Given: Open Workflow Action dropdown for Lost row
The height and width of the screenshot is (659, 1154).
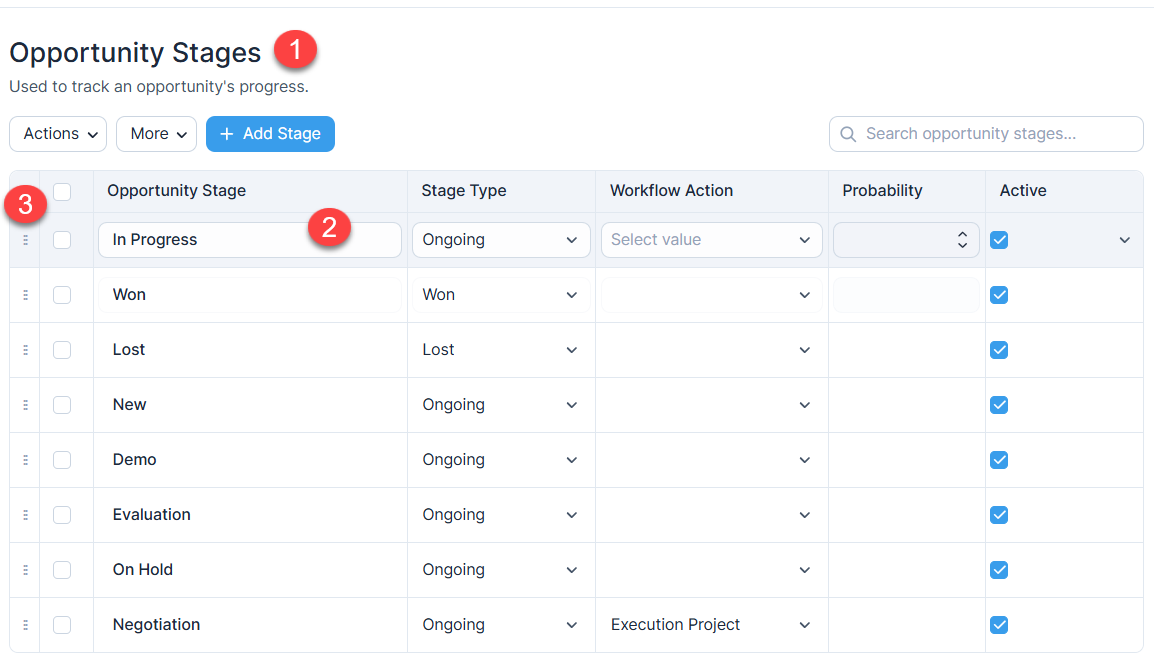Looking at the screenshot, I should [x=712, y=350].
